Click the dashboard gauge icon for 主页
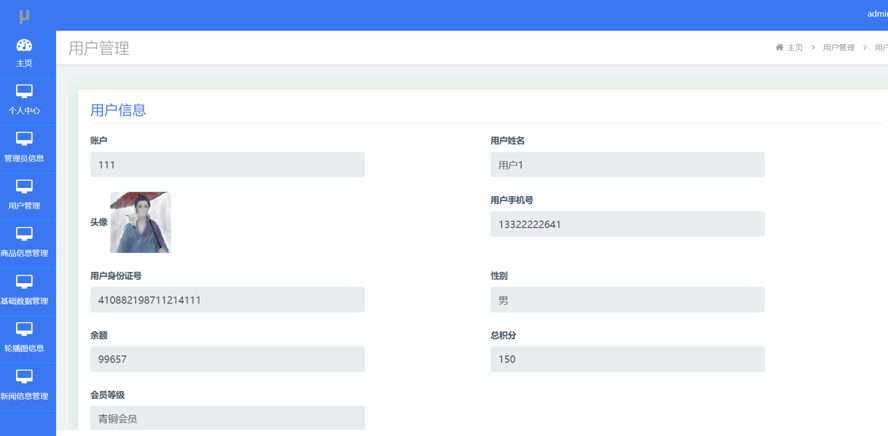Viewport: 888px width, 436px height. (24, 45)
